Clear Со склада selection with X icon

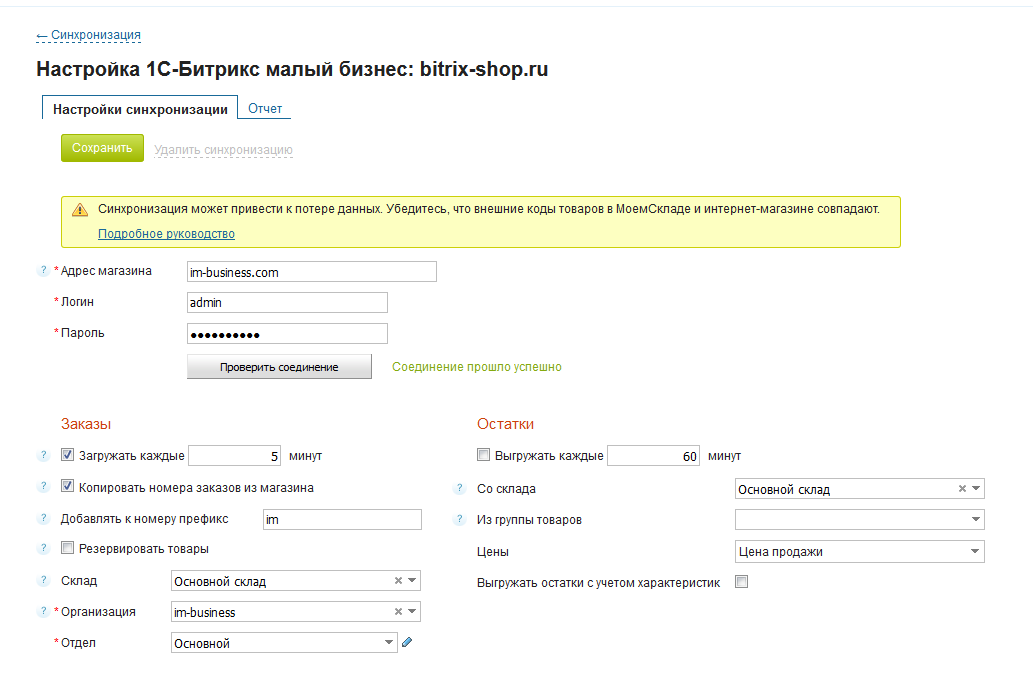962,488
